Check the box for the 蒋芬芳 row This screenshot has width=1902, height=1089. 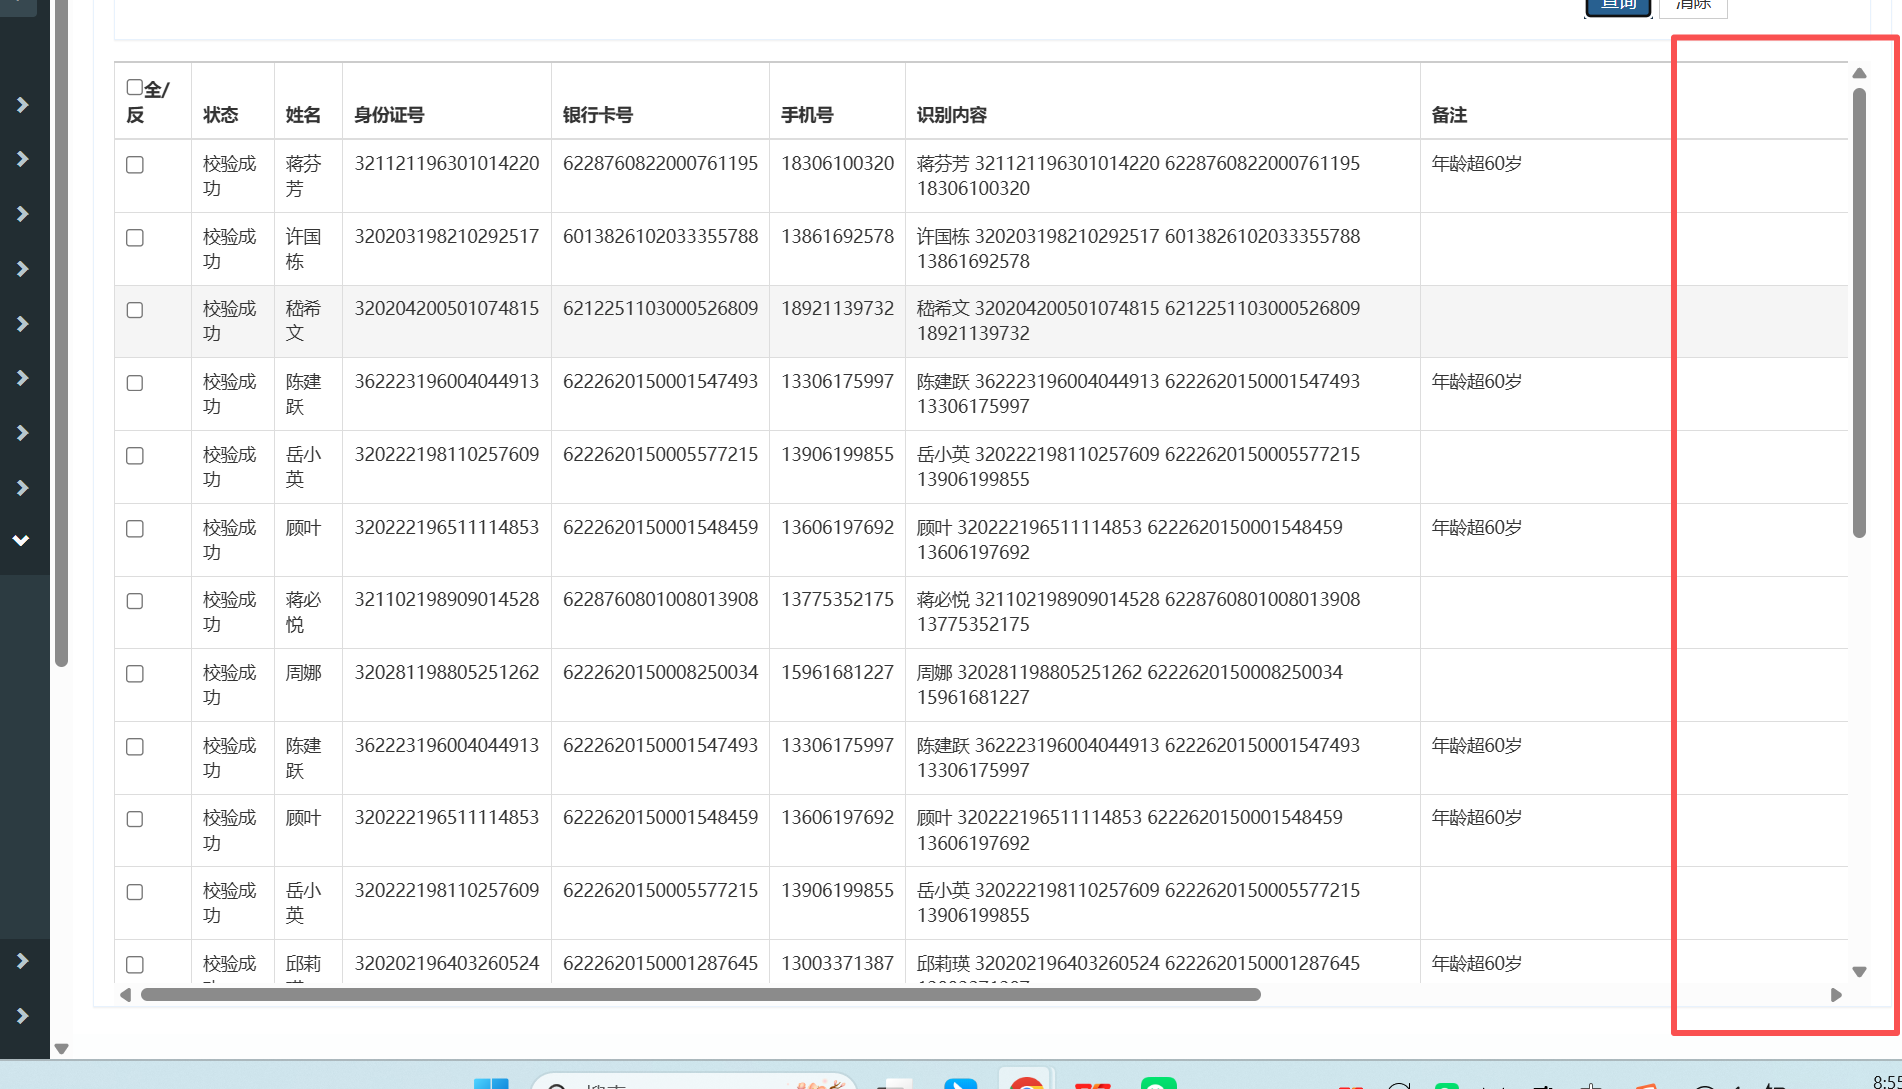click(135, 165)
